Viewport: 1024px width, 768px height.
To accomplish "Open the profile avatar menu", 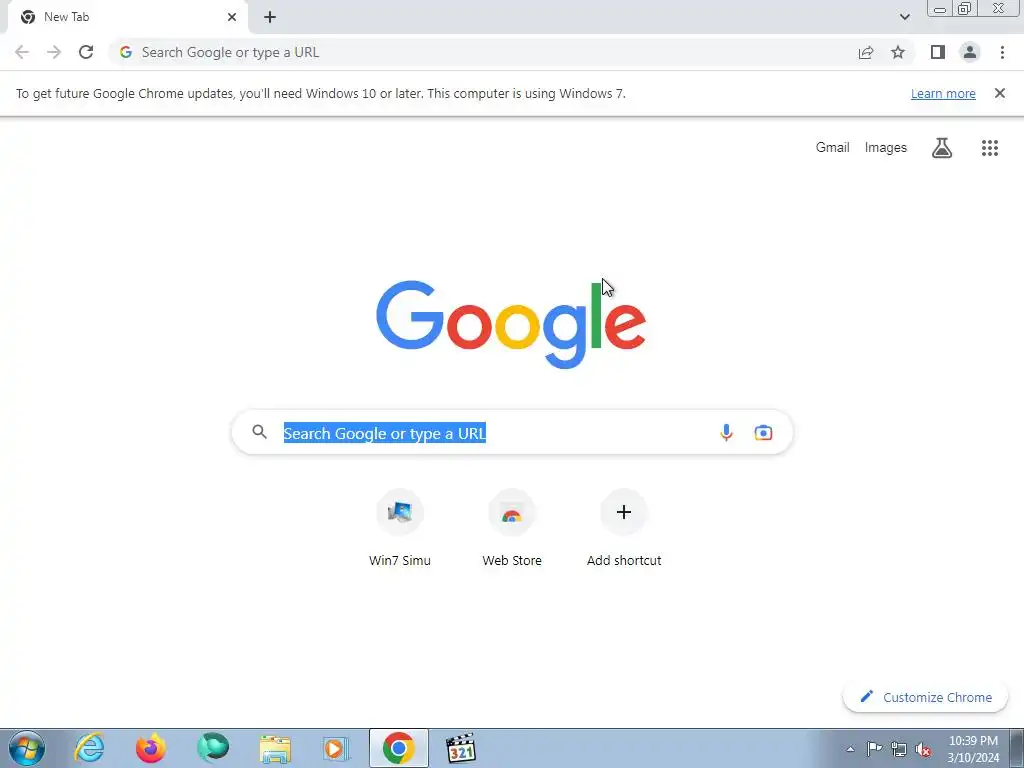I will pos(970,52).
